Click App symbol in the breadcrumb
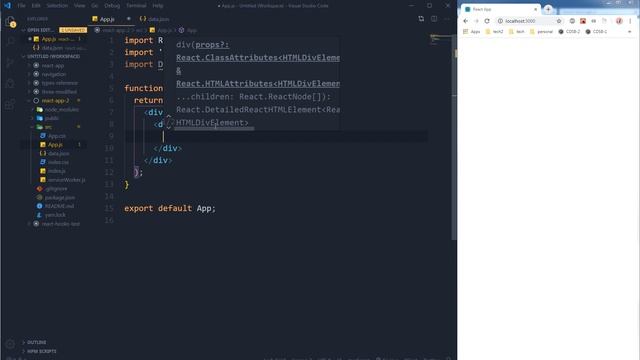Screen dimensions: 640x360 [188, 30]
